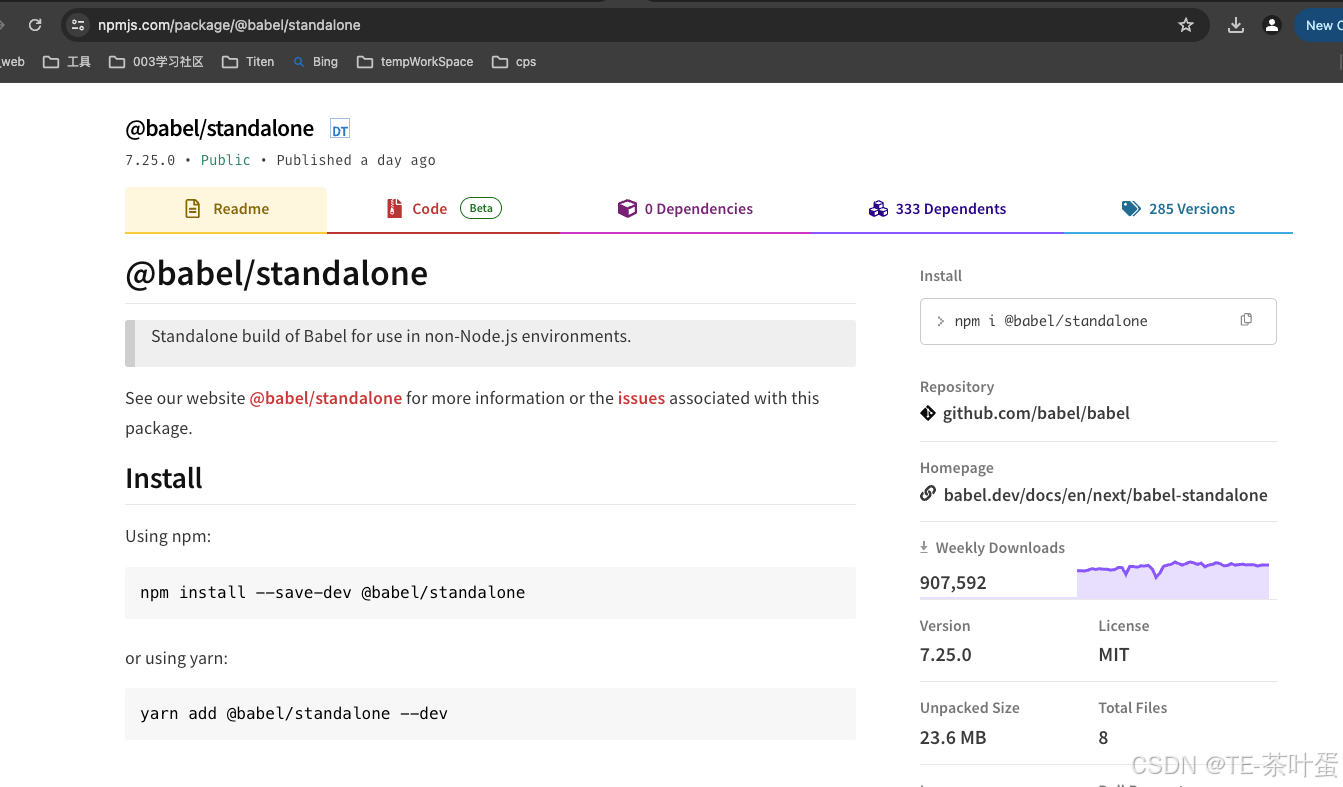1343x787 pixels.
Task: Click the 7.25.0 value under Version
Action: tap(945, 655)
